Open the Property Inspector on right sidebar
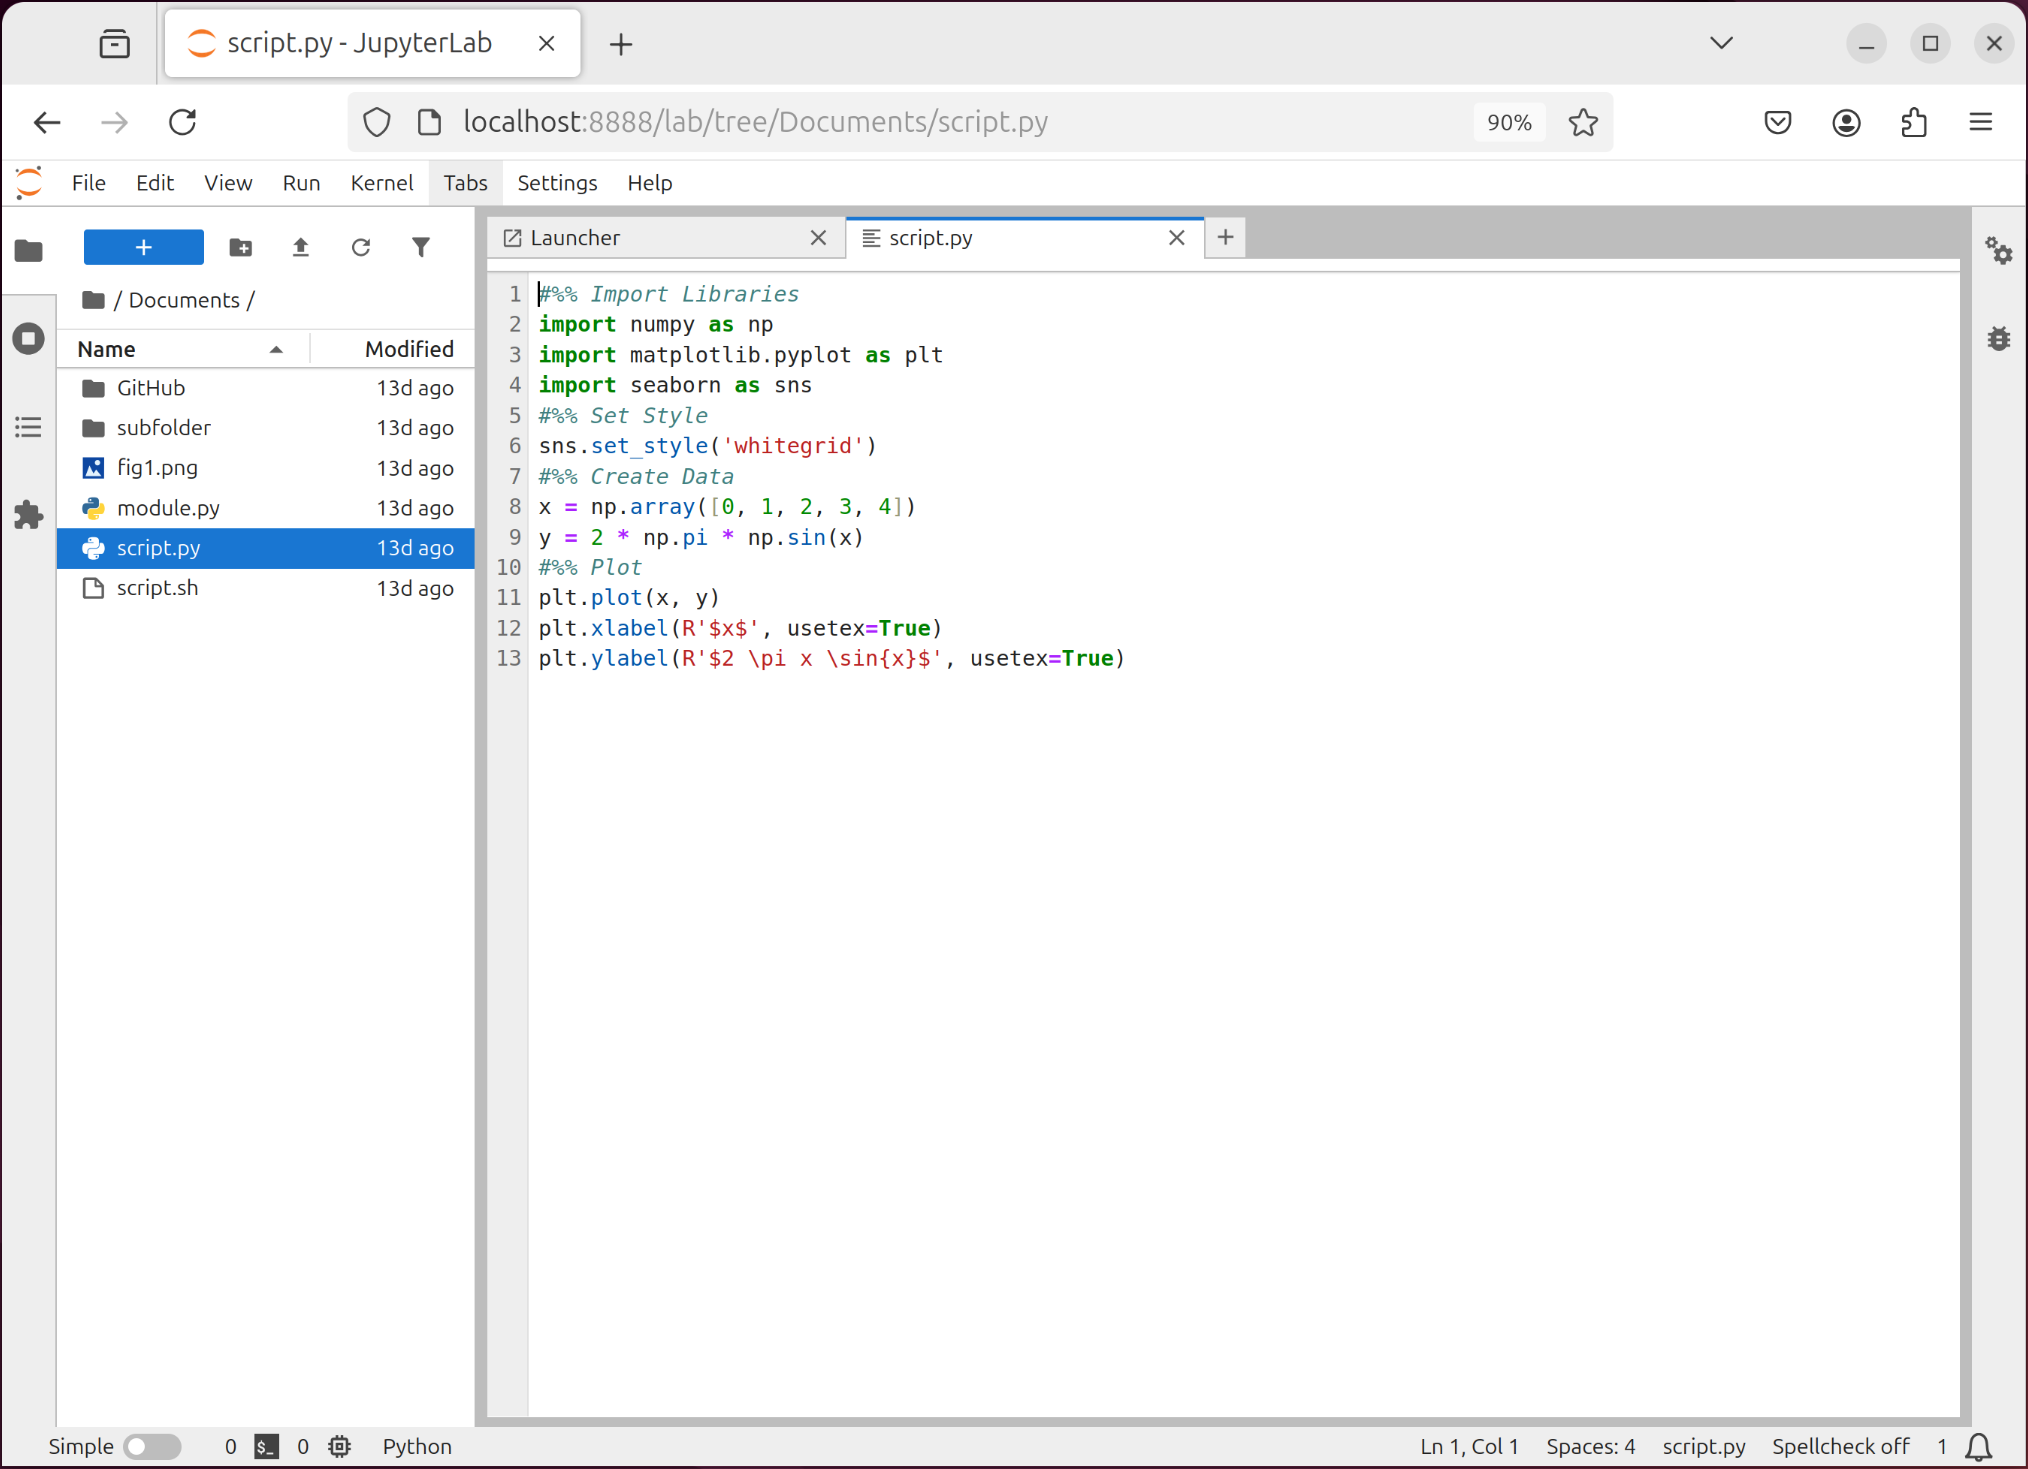Viewport: 2028px width, 1469px height. point(1999,250)
